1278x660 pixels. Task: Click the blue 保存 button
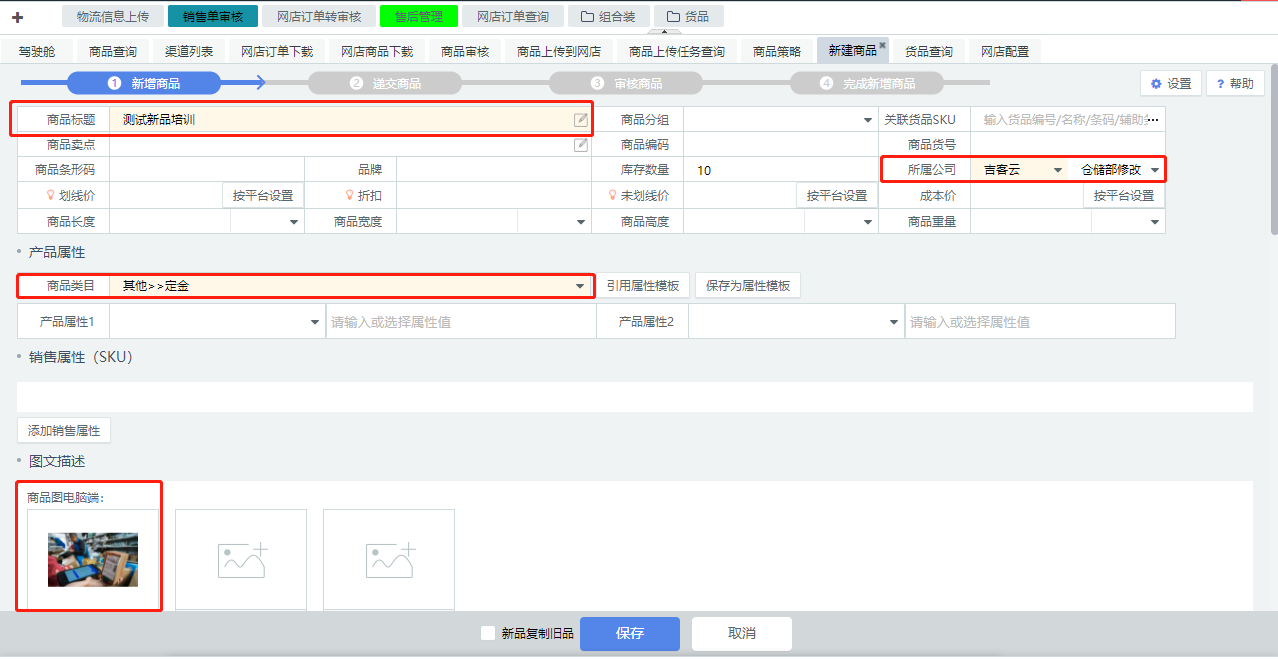(x=630, y=634)
